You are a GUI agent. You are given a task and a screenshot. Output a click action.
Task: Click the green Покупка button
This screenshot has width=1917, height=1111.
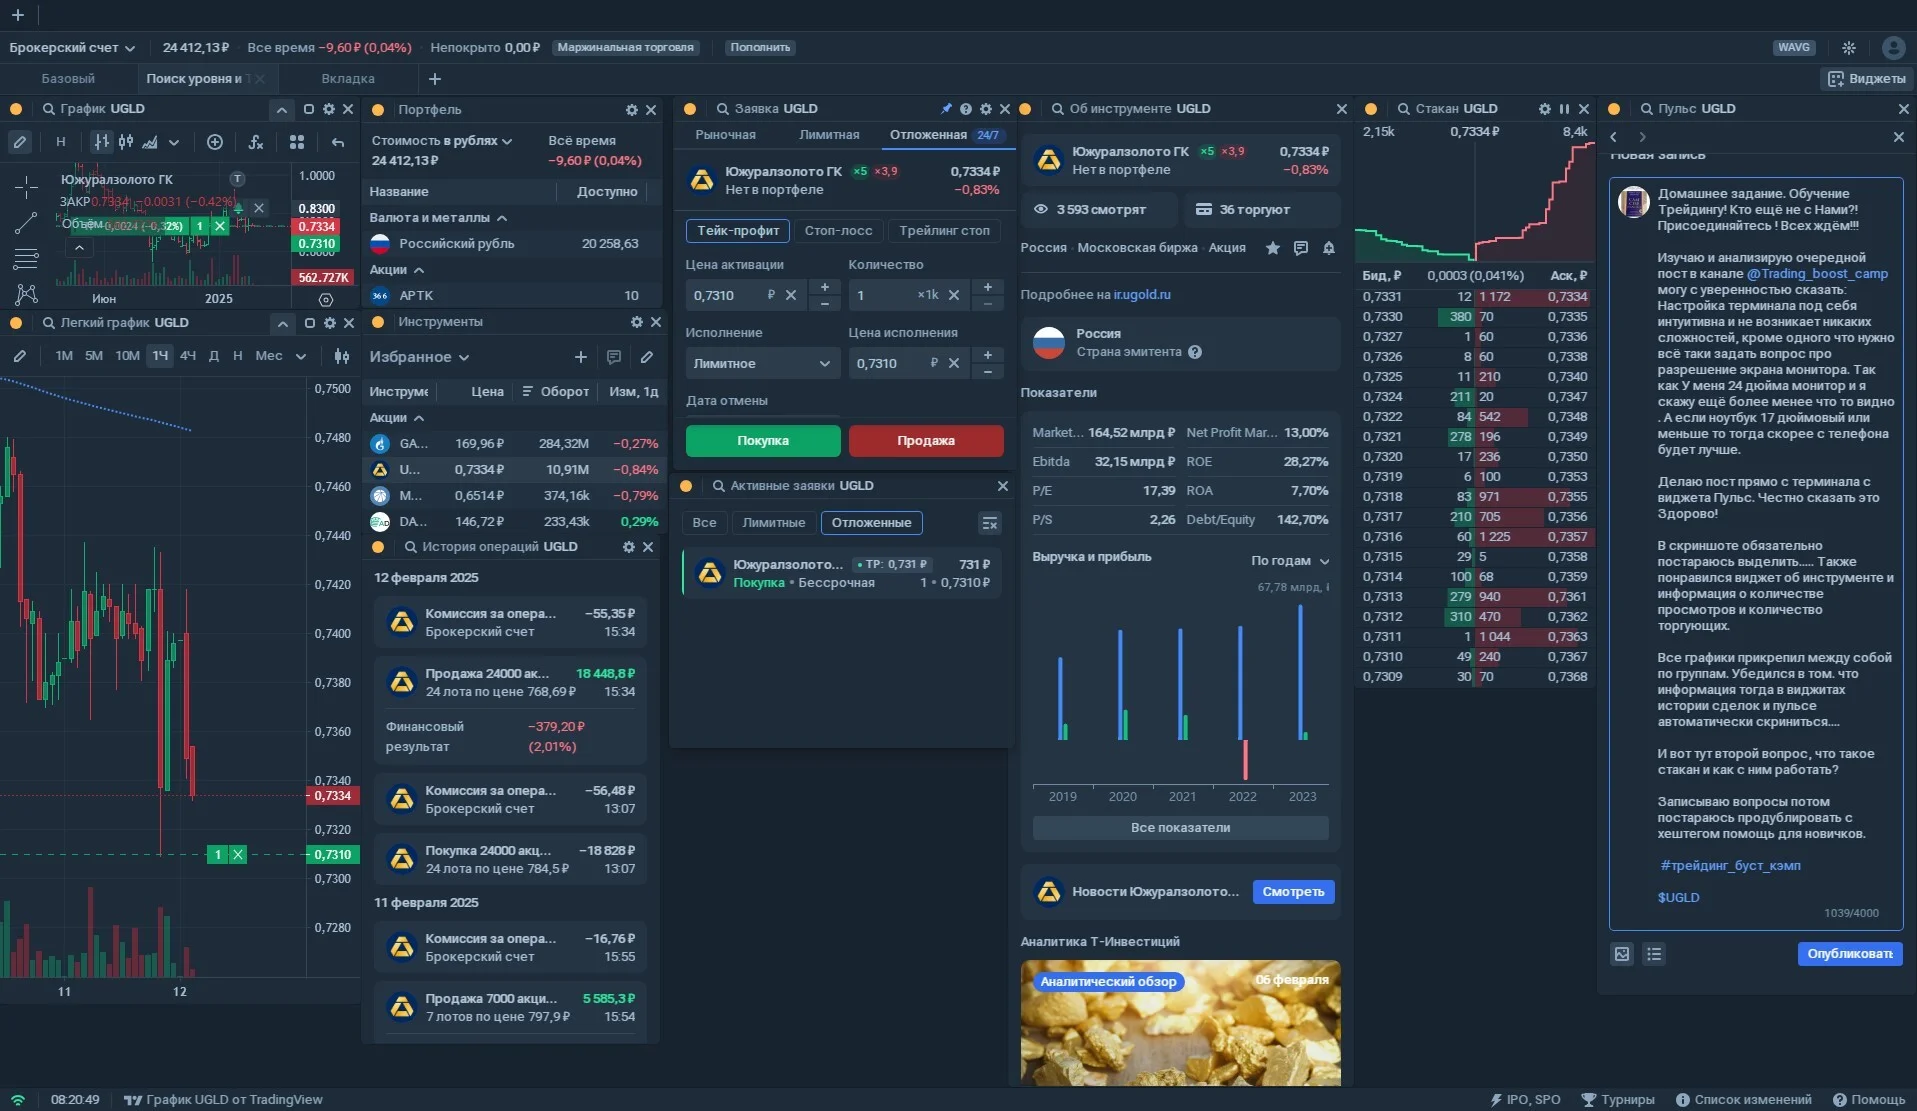[x=763, y=441]
